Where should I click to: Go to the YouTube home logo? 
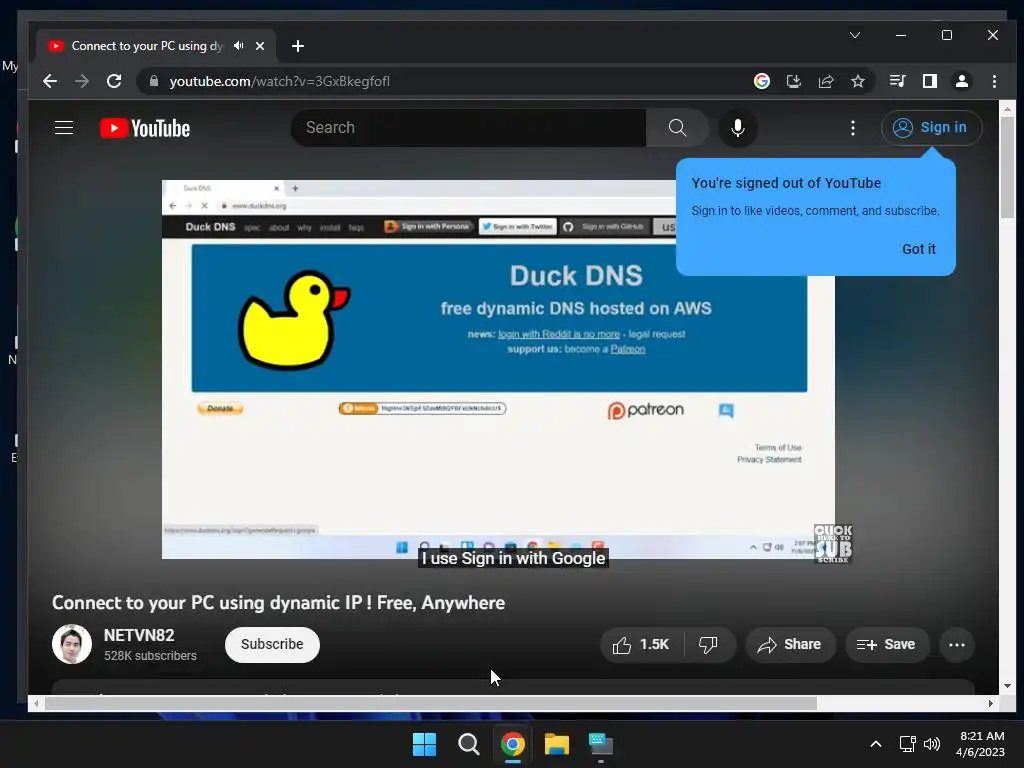145,128
